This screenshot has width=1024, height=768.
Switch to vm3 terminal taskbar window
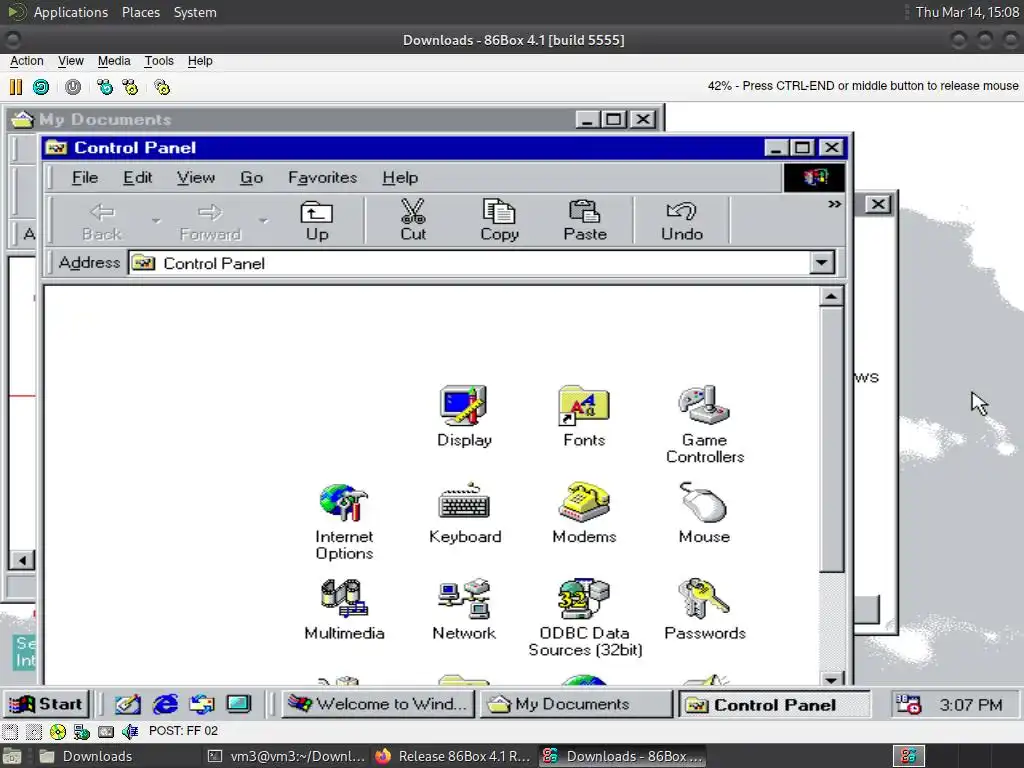coord(285,756)
